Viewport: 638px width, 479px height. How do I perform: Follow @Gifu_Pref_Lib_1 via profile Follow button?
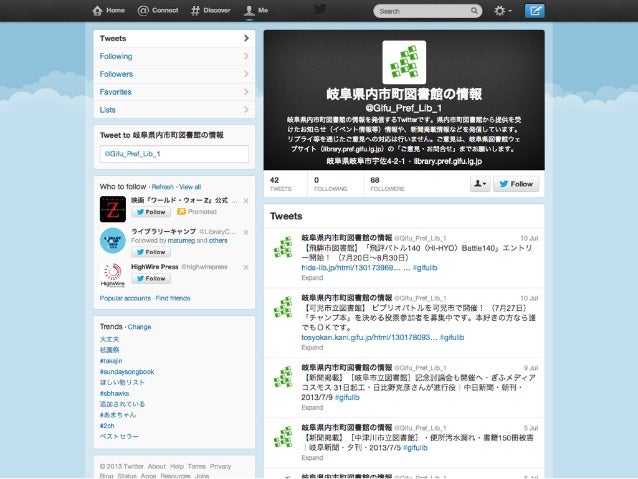pyautogui.click(x=516, y=184)
